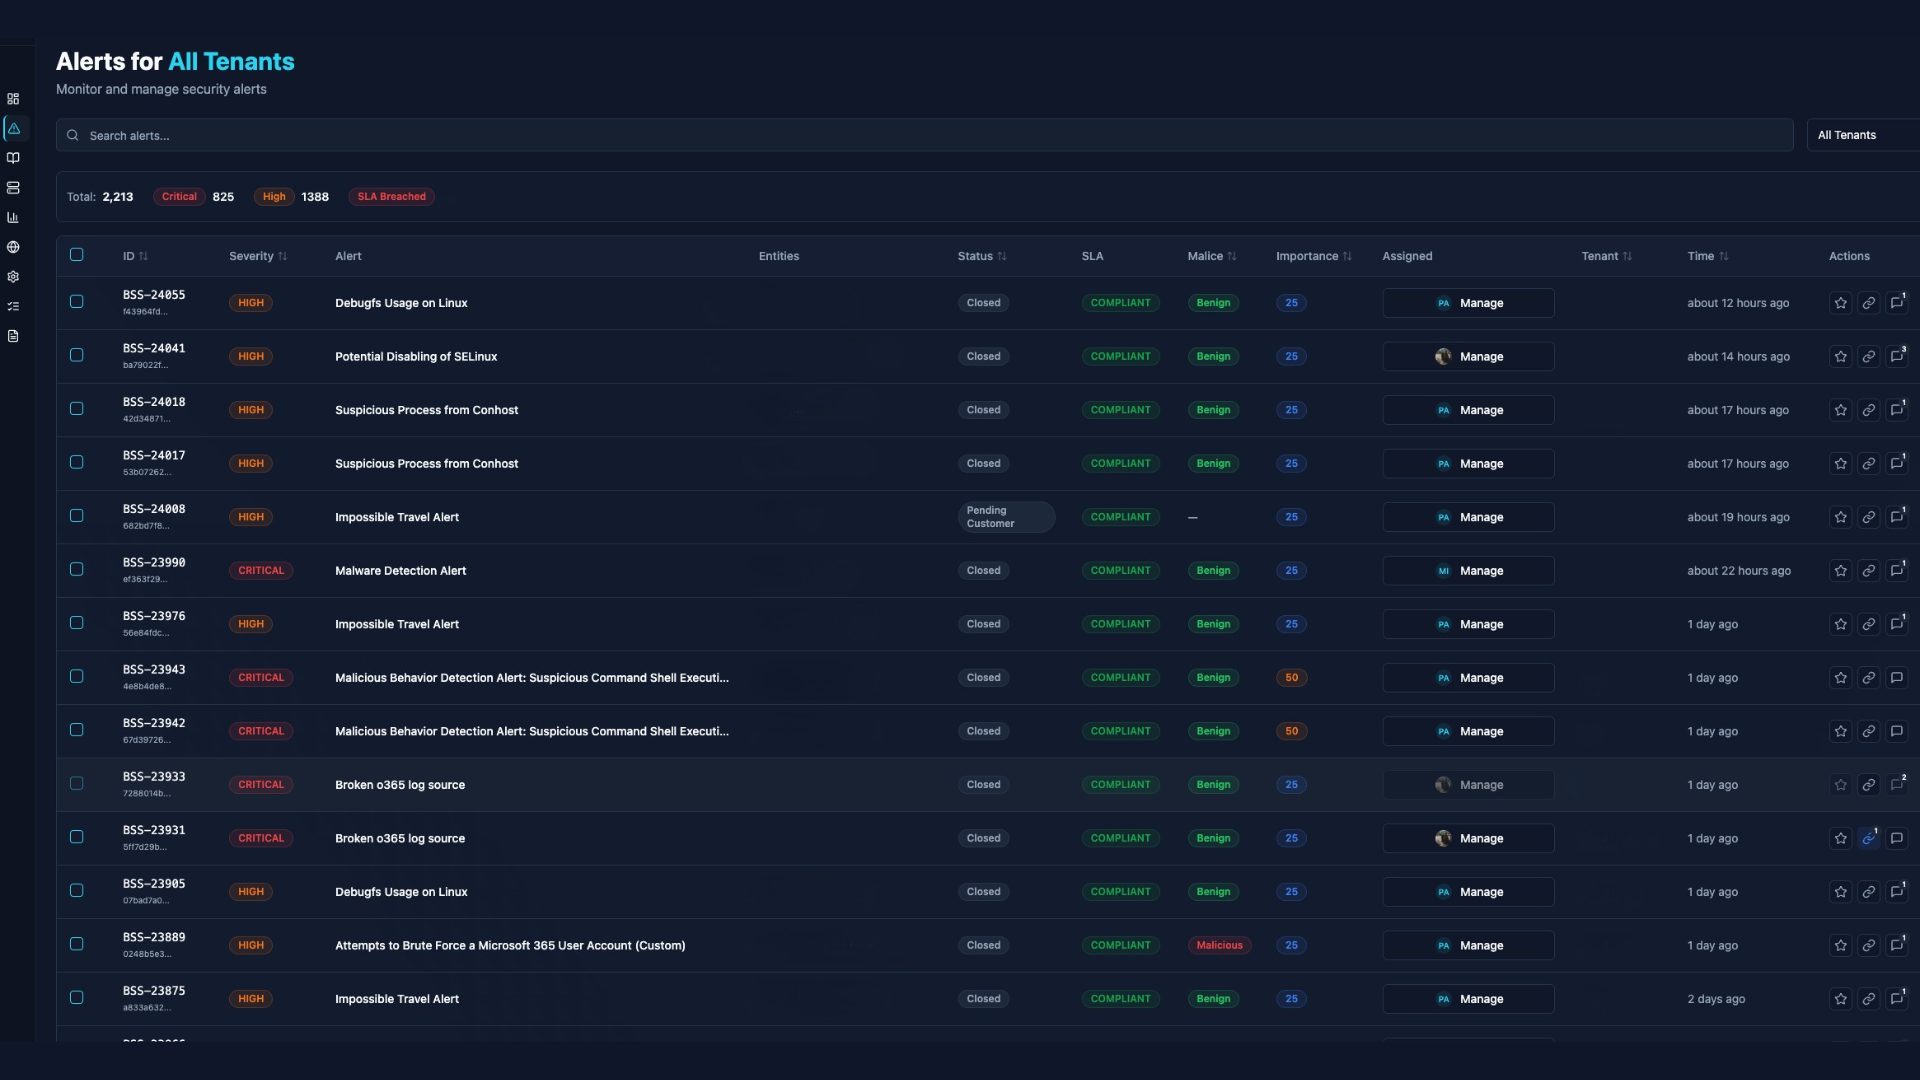Star alert BSS-23943
This screenshot has height=1080, width=1920.
(x=1840, y=678)
